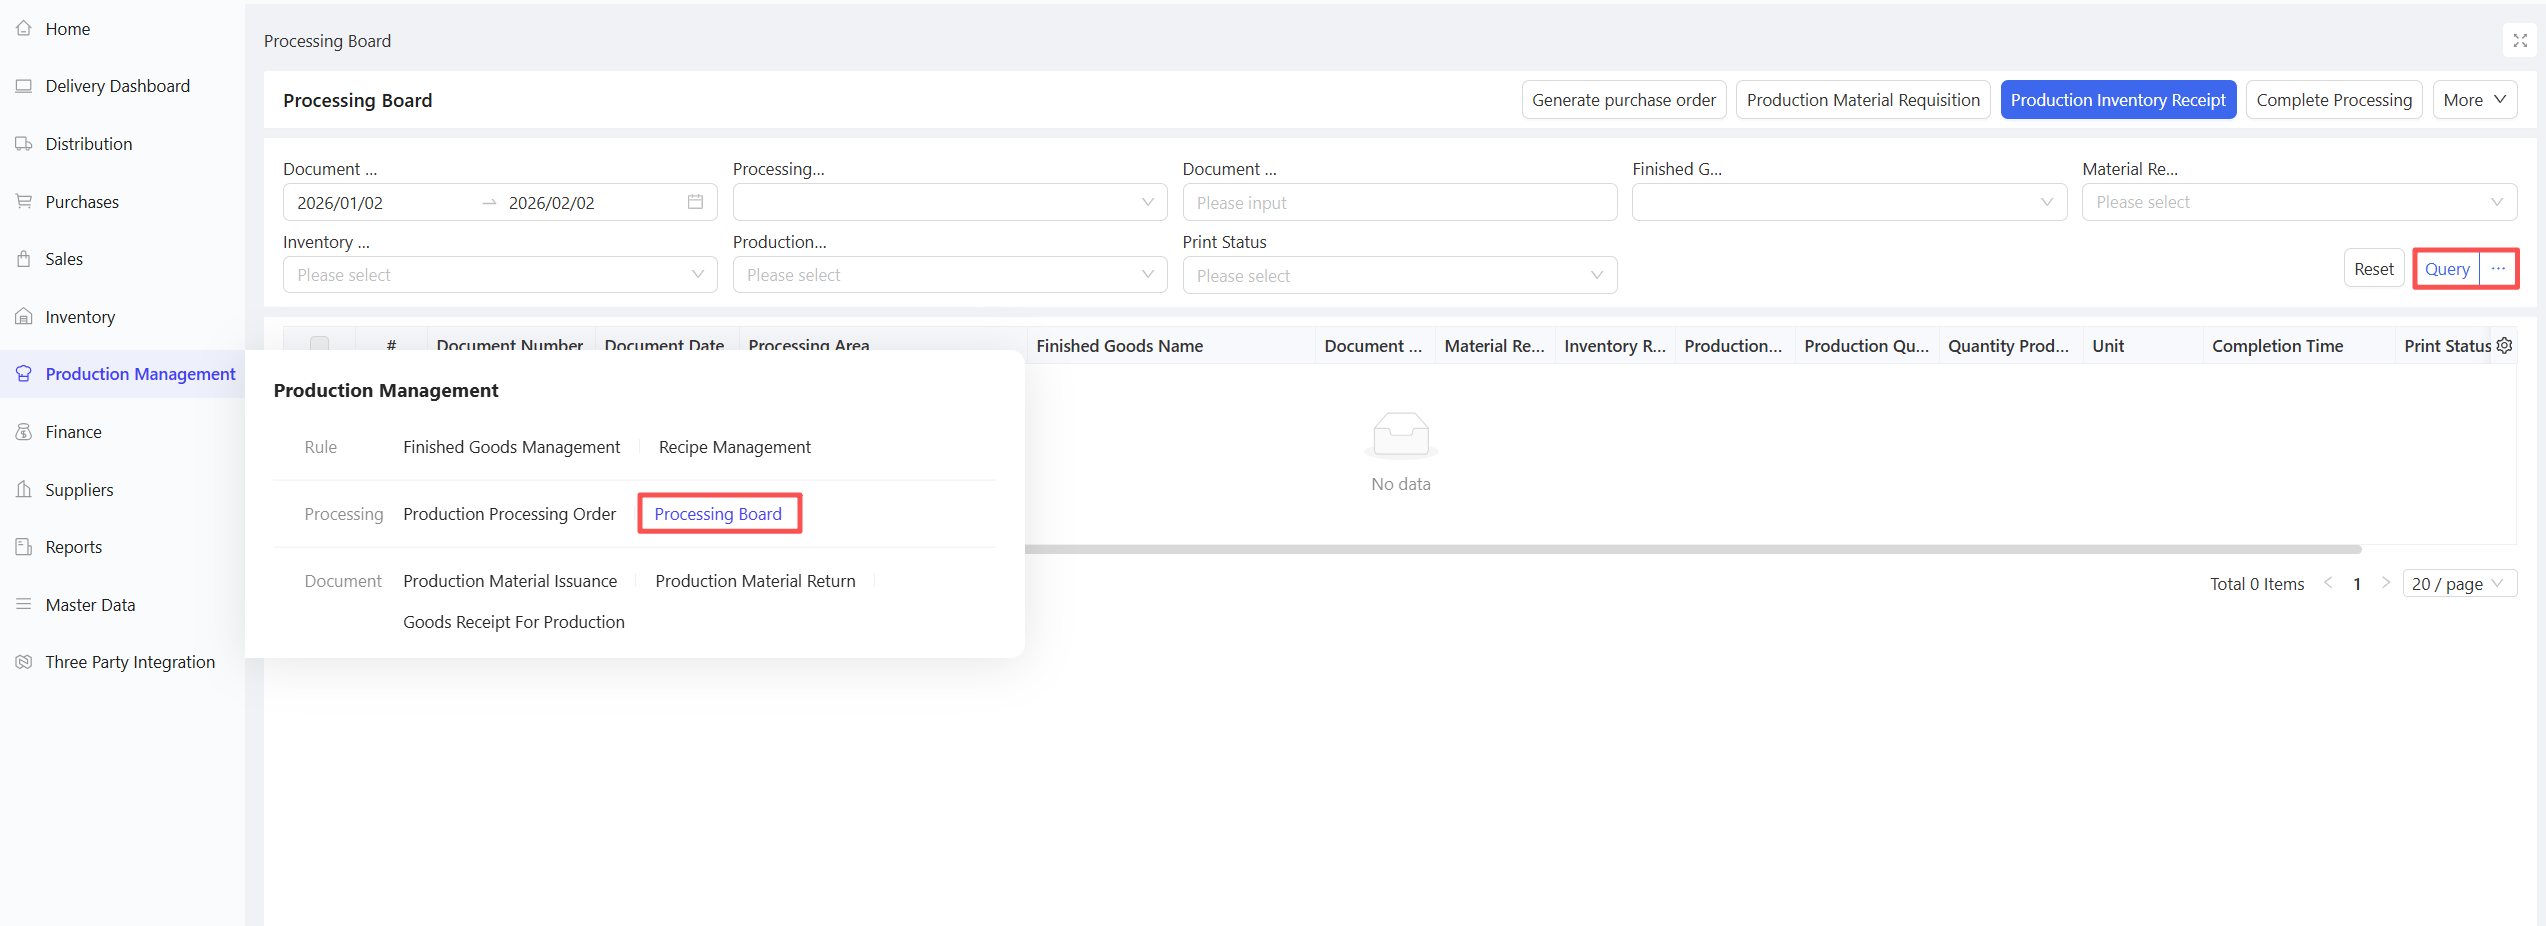Click the Purchases cart icon
The height and width of the screenshot is (926, 2546).
pyautogui.click(x=24, y=202)
